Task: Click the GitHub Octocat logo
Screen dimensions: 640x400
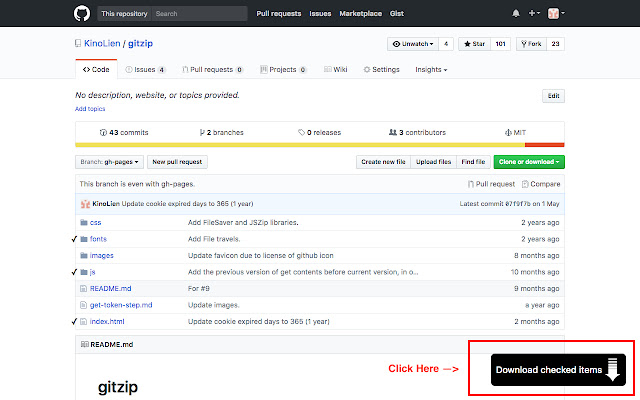Action: pos(82,14)
